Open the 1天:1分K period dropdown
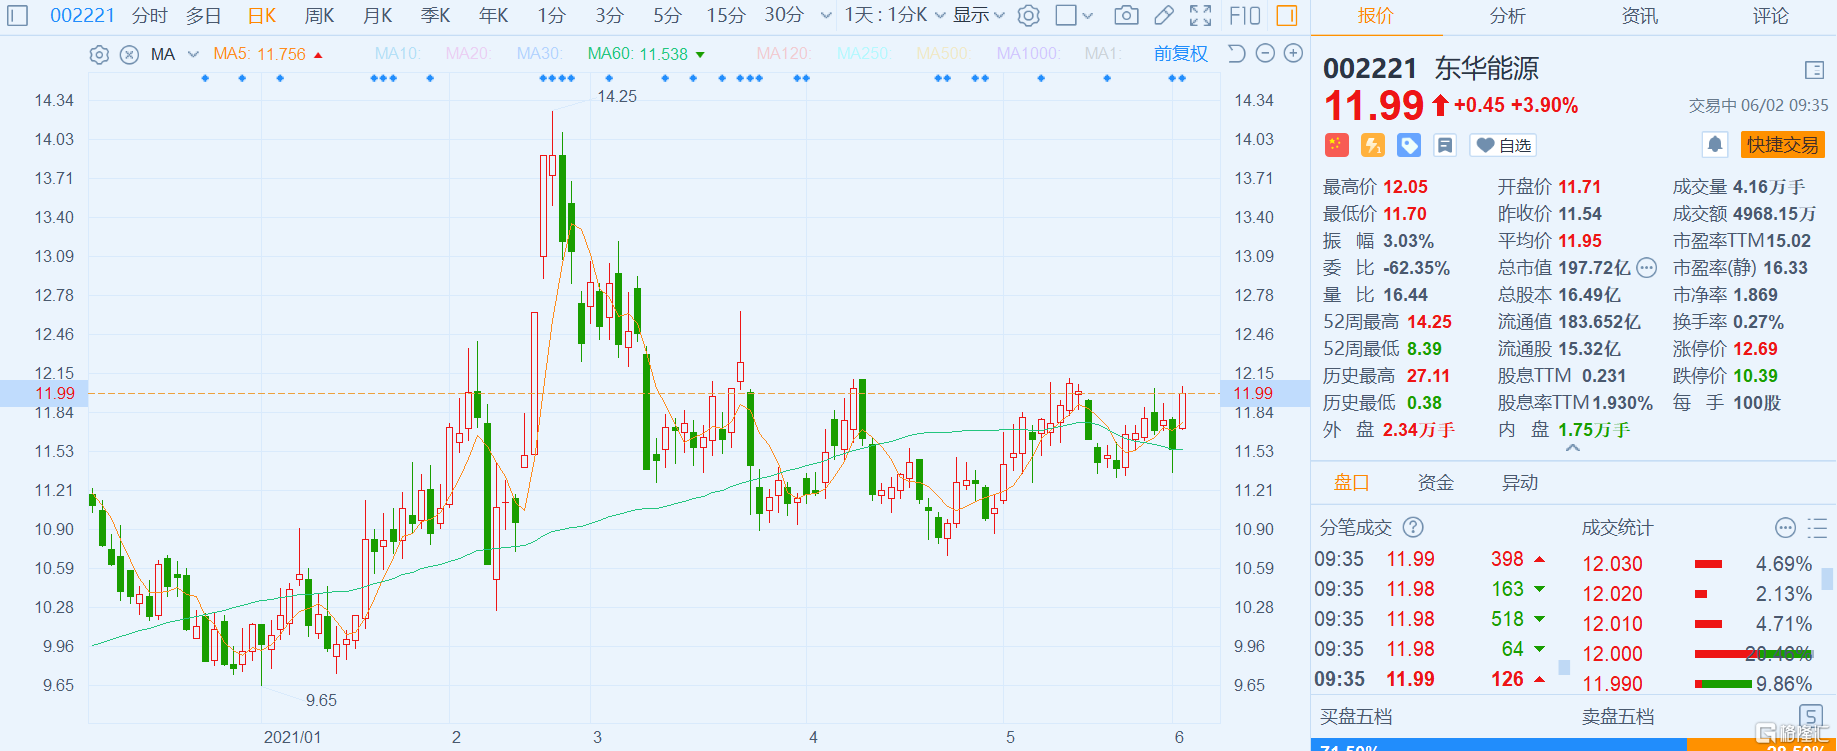The width and height of the screenshot is (1837, 751). pos(894,15)
